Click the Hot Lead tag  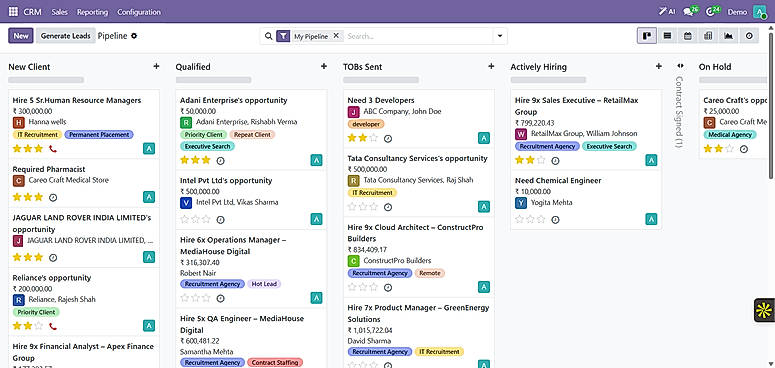264,284
